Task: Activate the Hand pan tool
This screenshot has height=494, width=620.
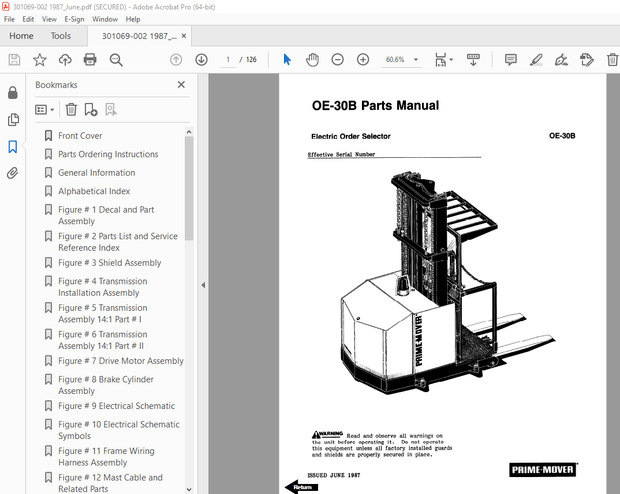Action: (x=312, y=60)
